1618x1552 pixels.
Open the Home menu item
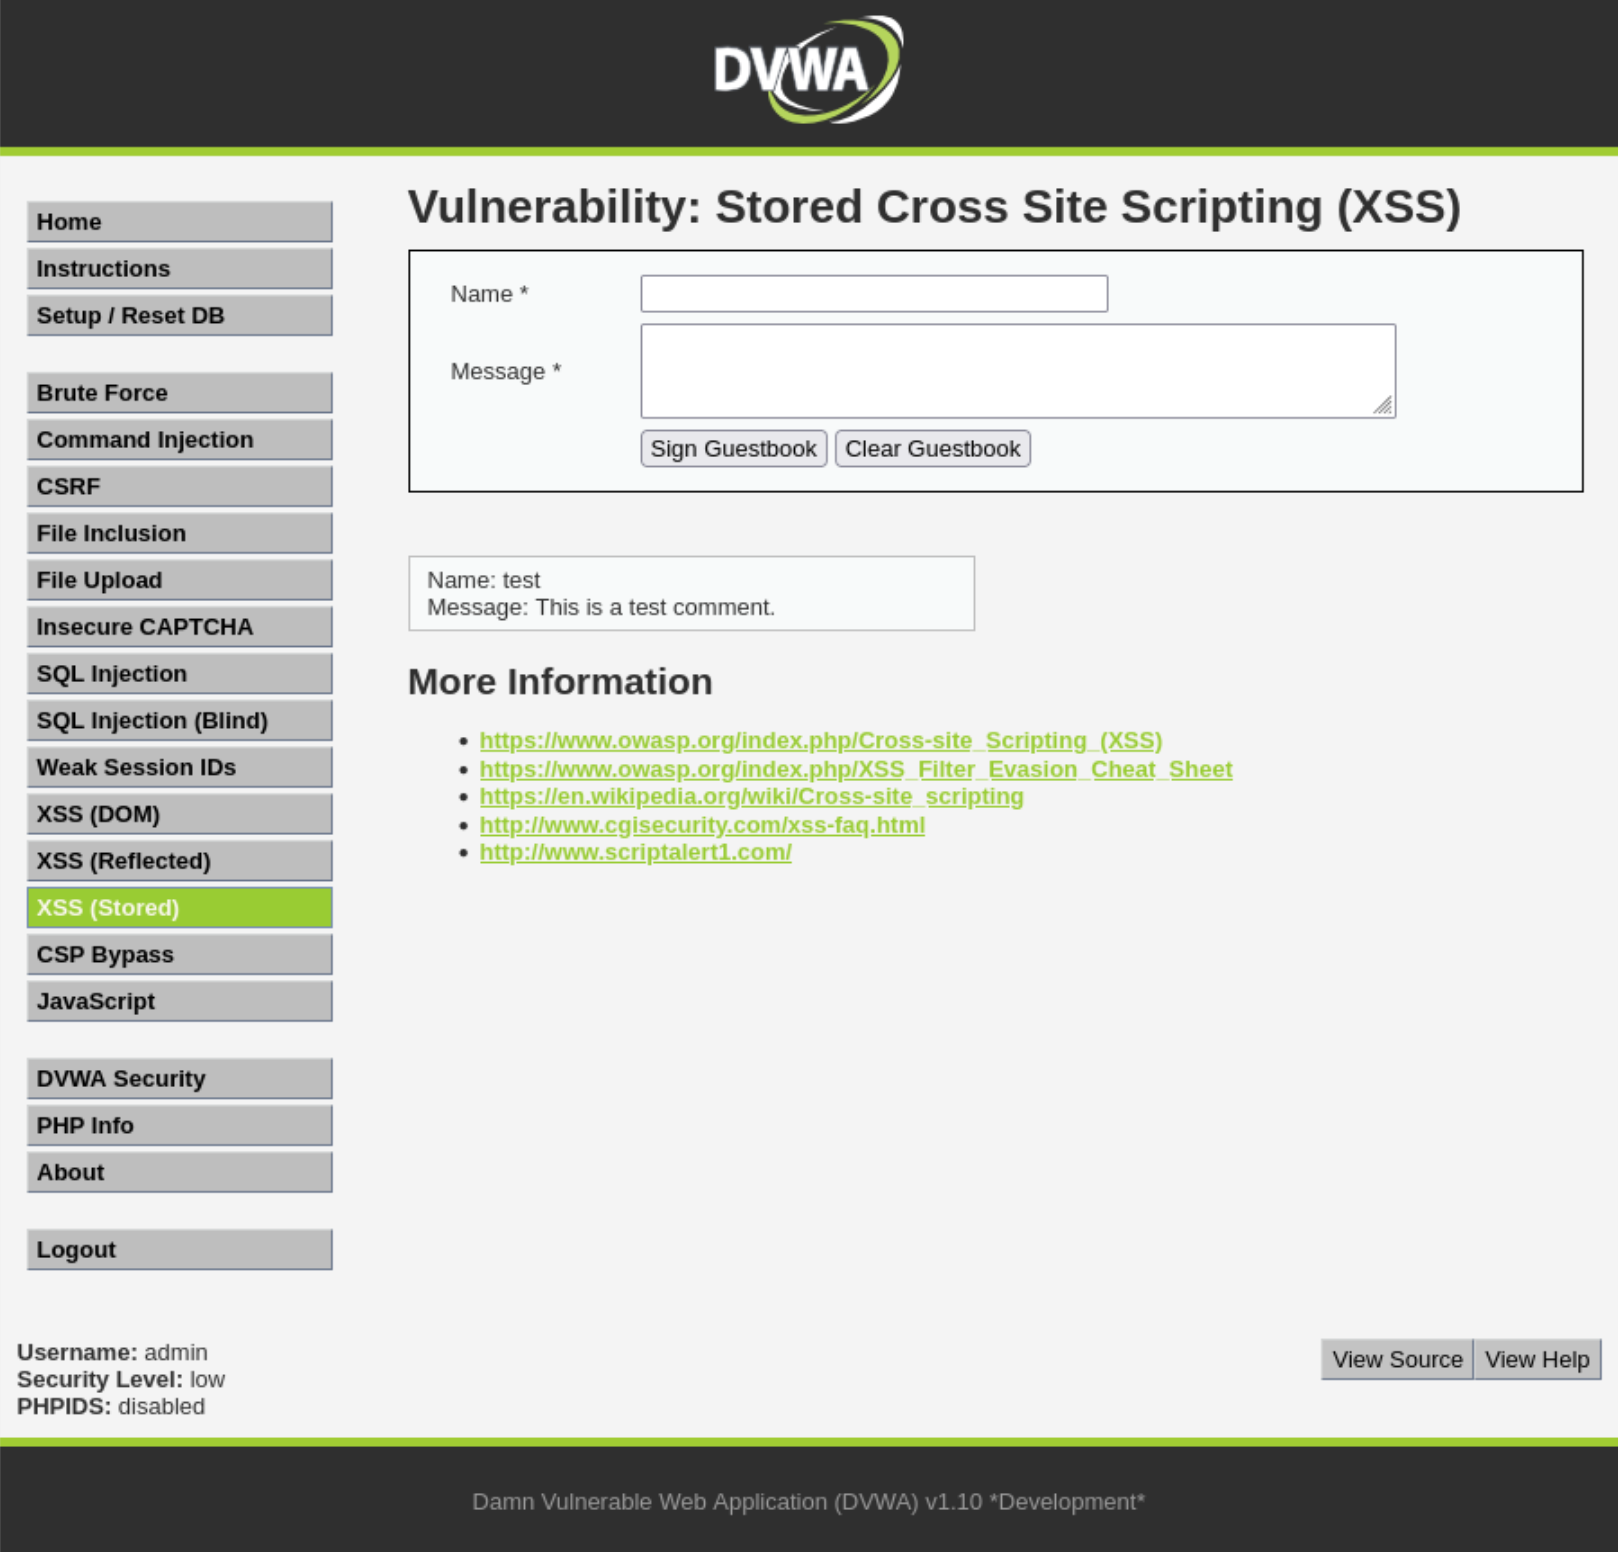[x=180, y=222]
